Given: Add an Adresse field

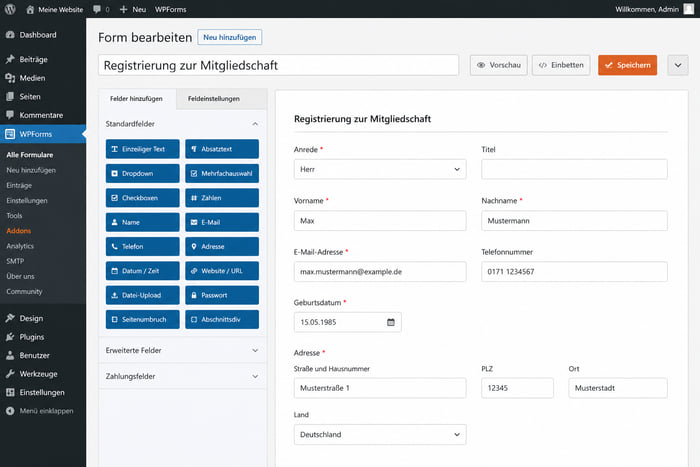Looking at the screenshot, I should (222, 246).
